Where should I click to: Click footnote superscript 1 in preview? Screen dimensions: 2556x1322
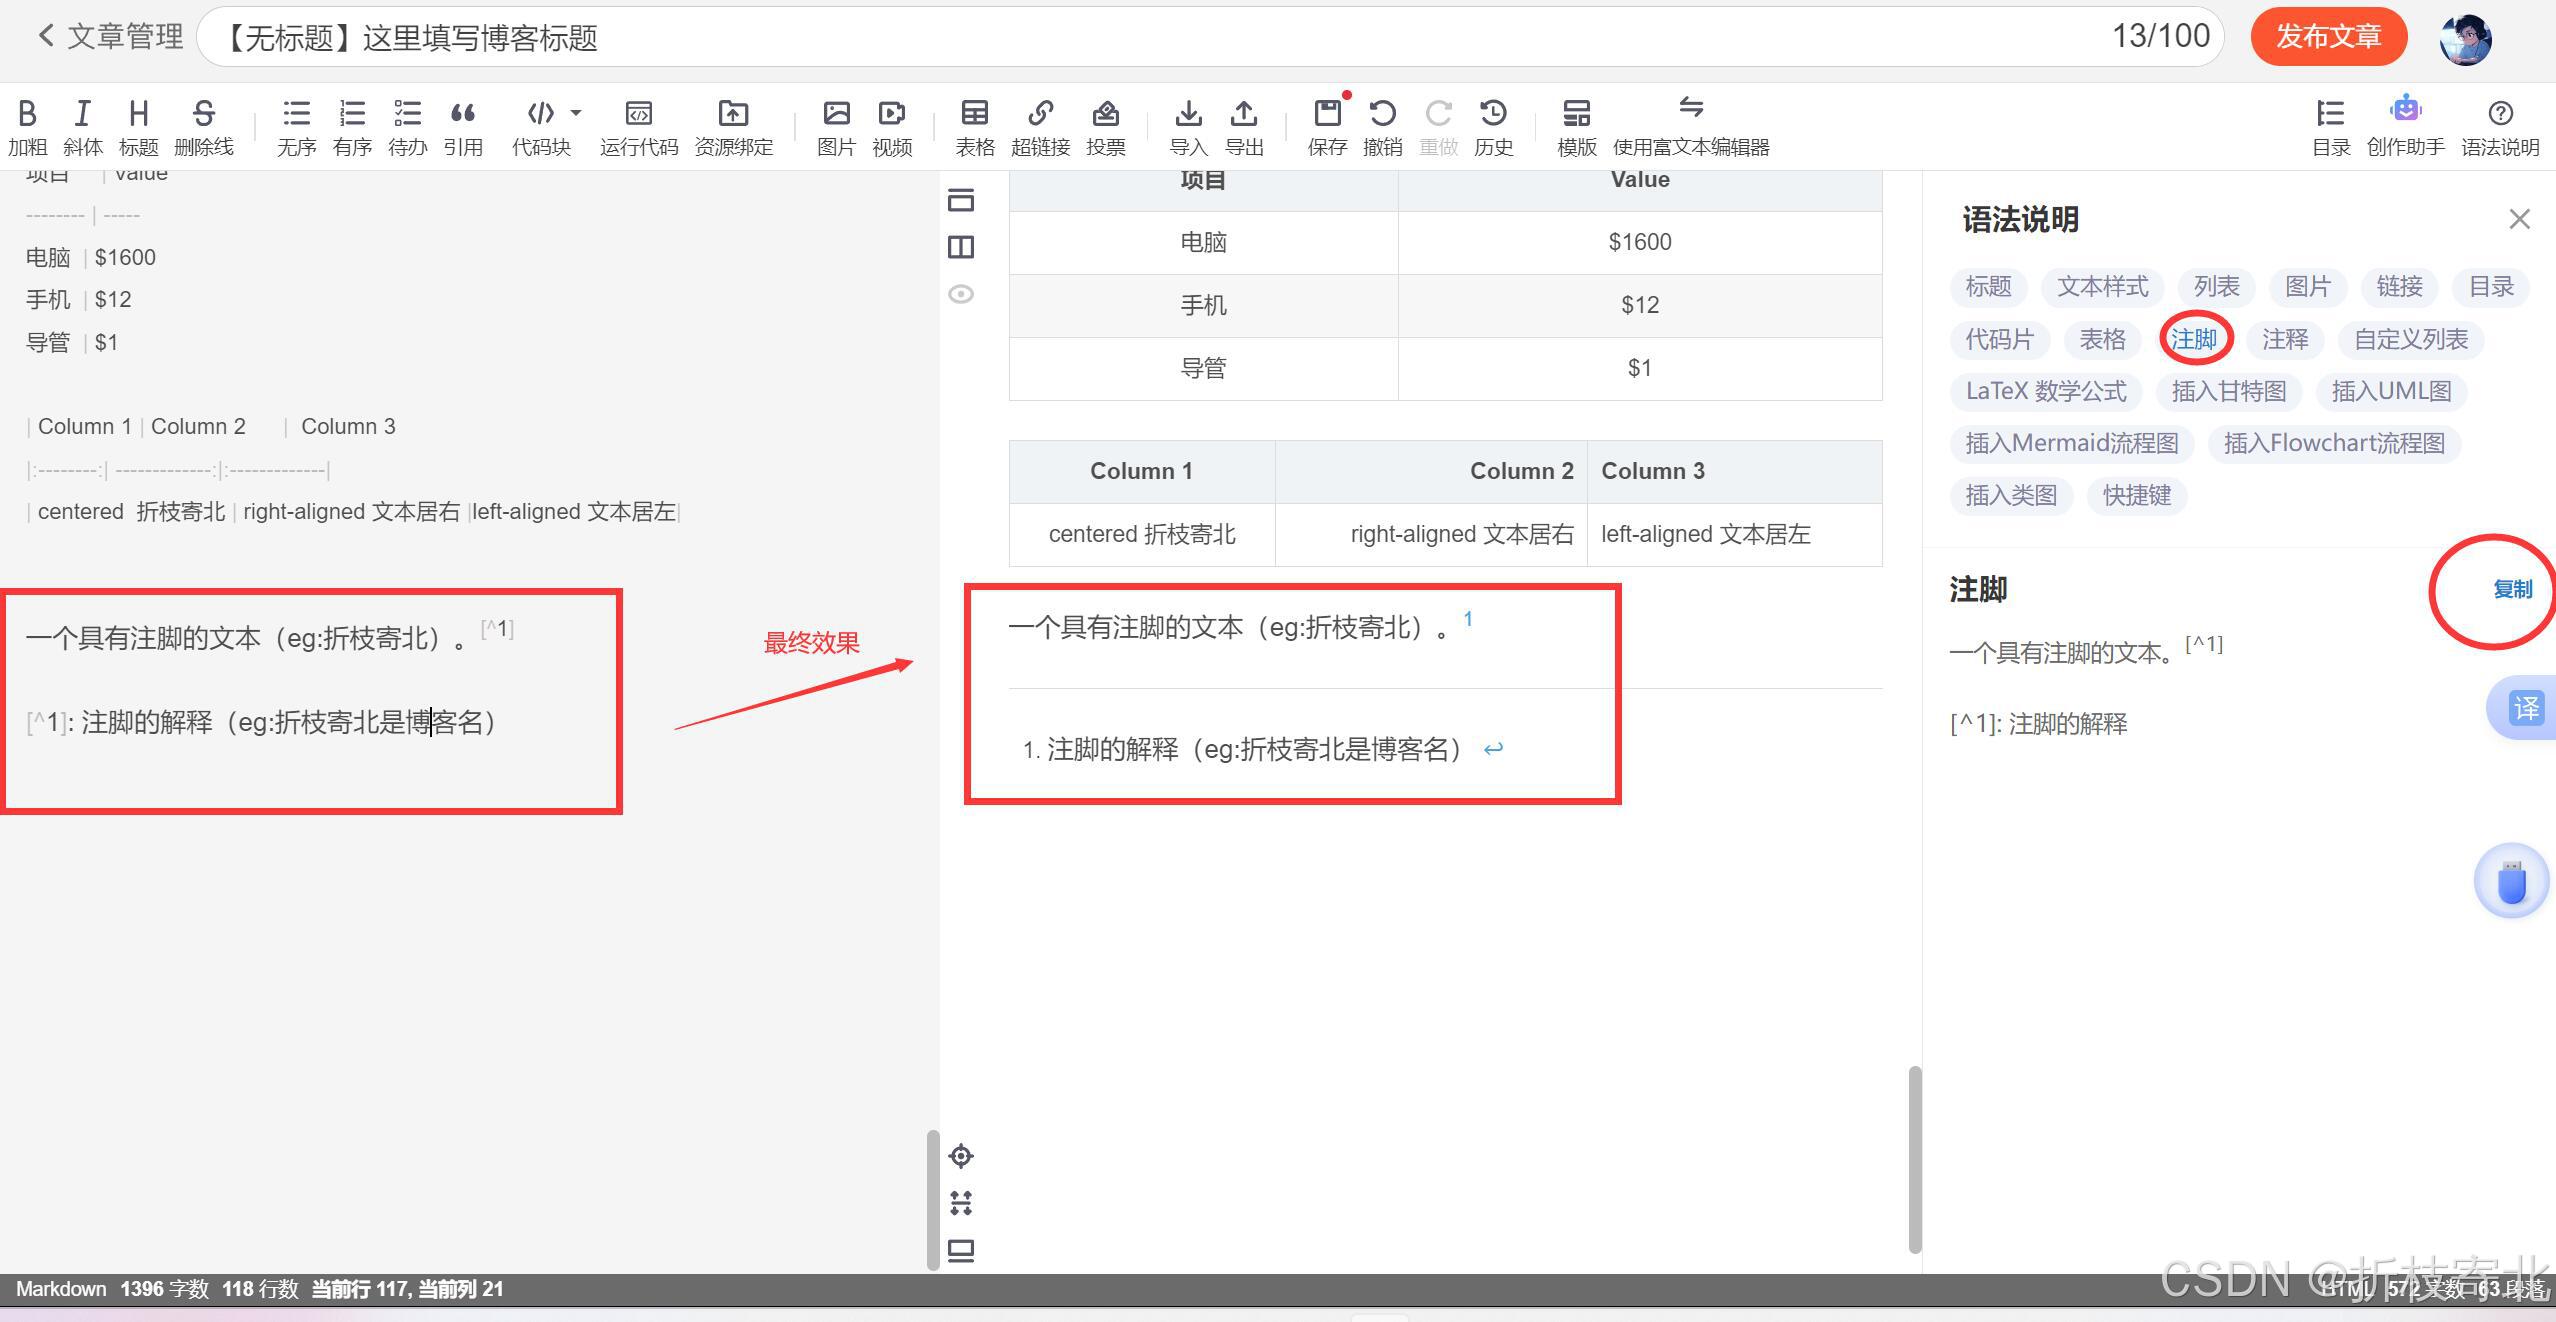1468,619
